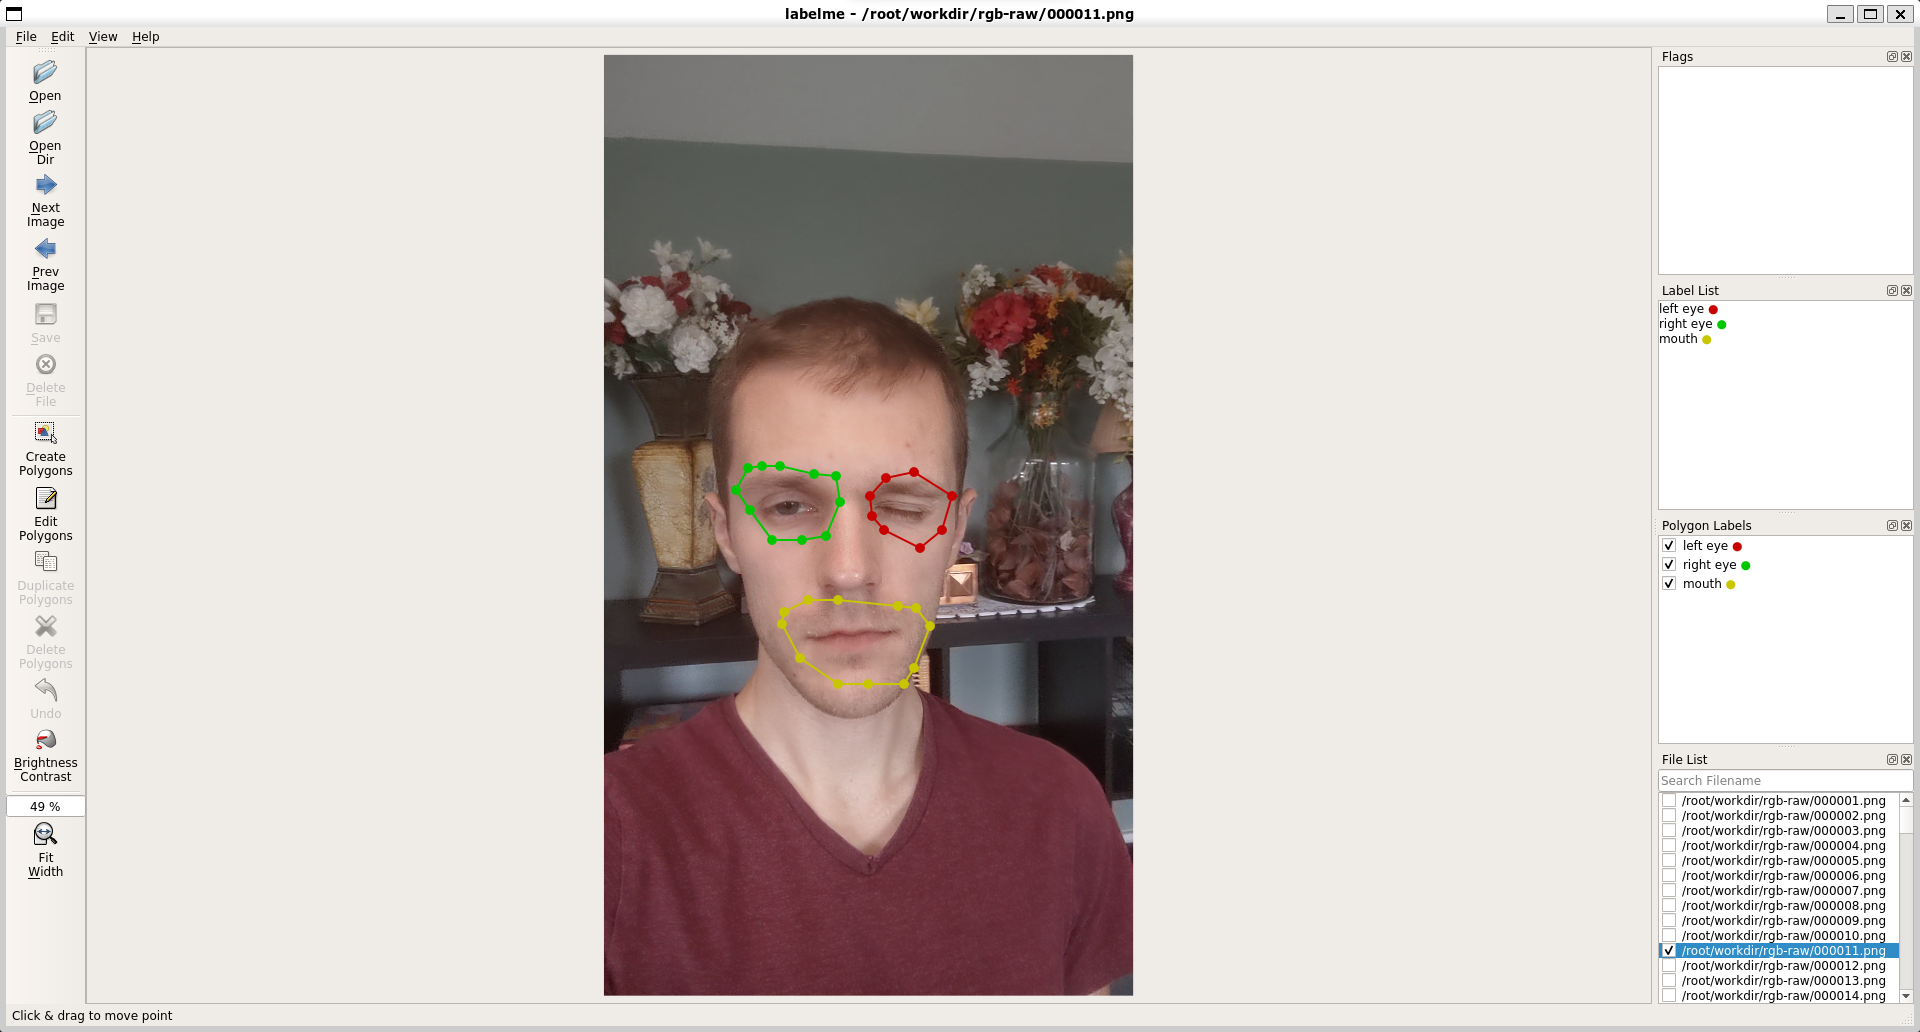Open the Brightness Contrast tool

tap(45, 740)
